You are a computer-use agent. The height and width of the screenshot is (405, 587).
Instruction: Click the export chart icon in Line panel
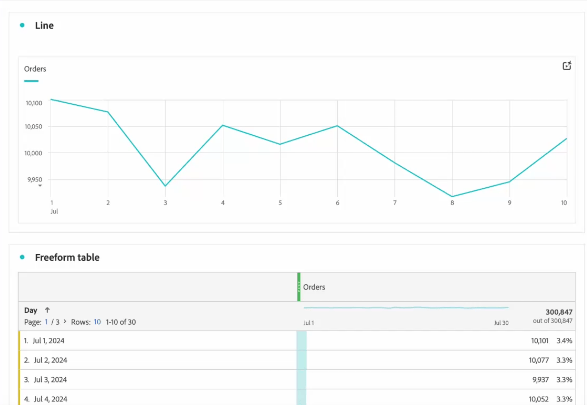coord(567,66)
